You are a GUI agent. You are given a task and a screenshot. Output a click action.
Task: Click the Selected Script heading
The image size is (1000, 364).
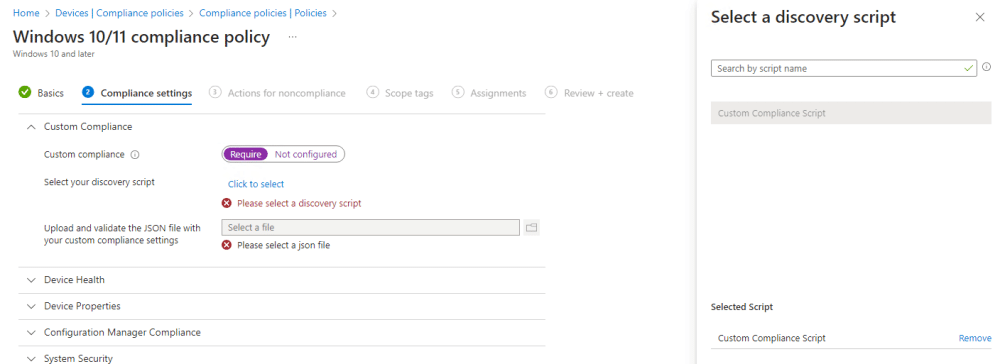(742, 307)
